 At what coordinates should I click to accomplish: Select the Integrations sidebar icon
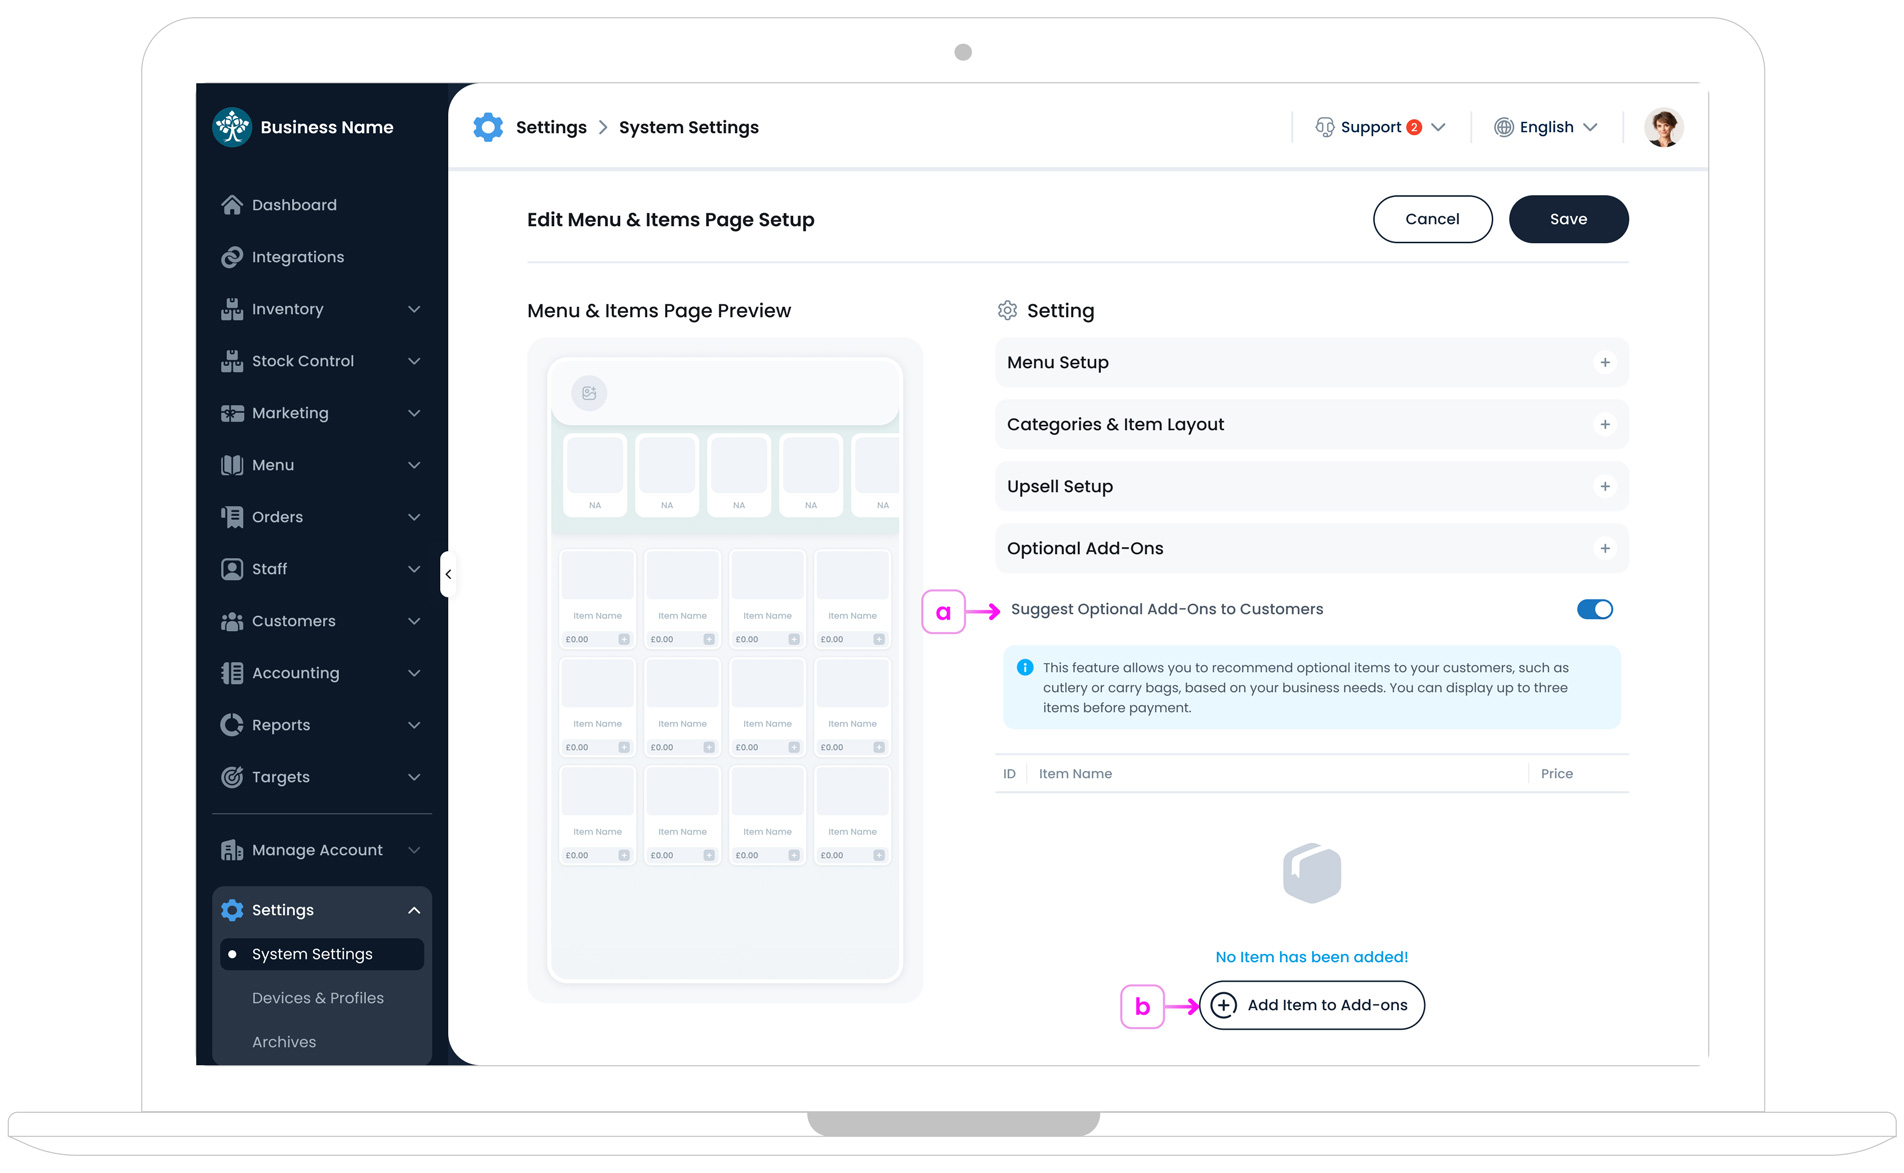pos(231,256)
